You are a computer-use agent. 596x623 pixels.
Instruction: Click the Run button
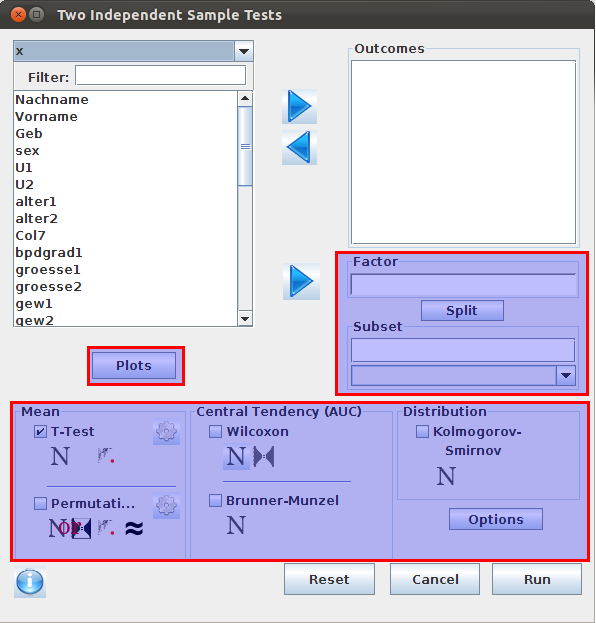pos(537,579)
